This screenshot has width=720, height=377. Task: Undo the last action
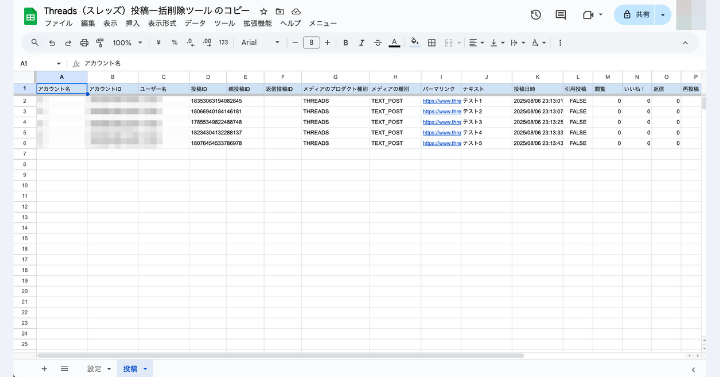click(x=52, y=43)
